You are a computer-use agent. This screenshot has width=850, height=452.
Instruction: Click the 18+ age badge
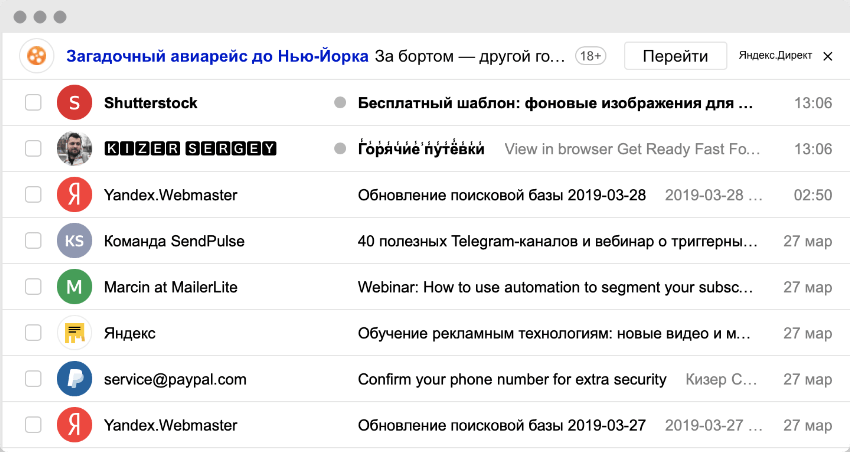click(590, 56)
